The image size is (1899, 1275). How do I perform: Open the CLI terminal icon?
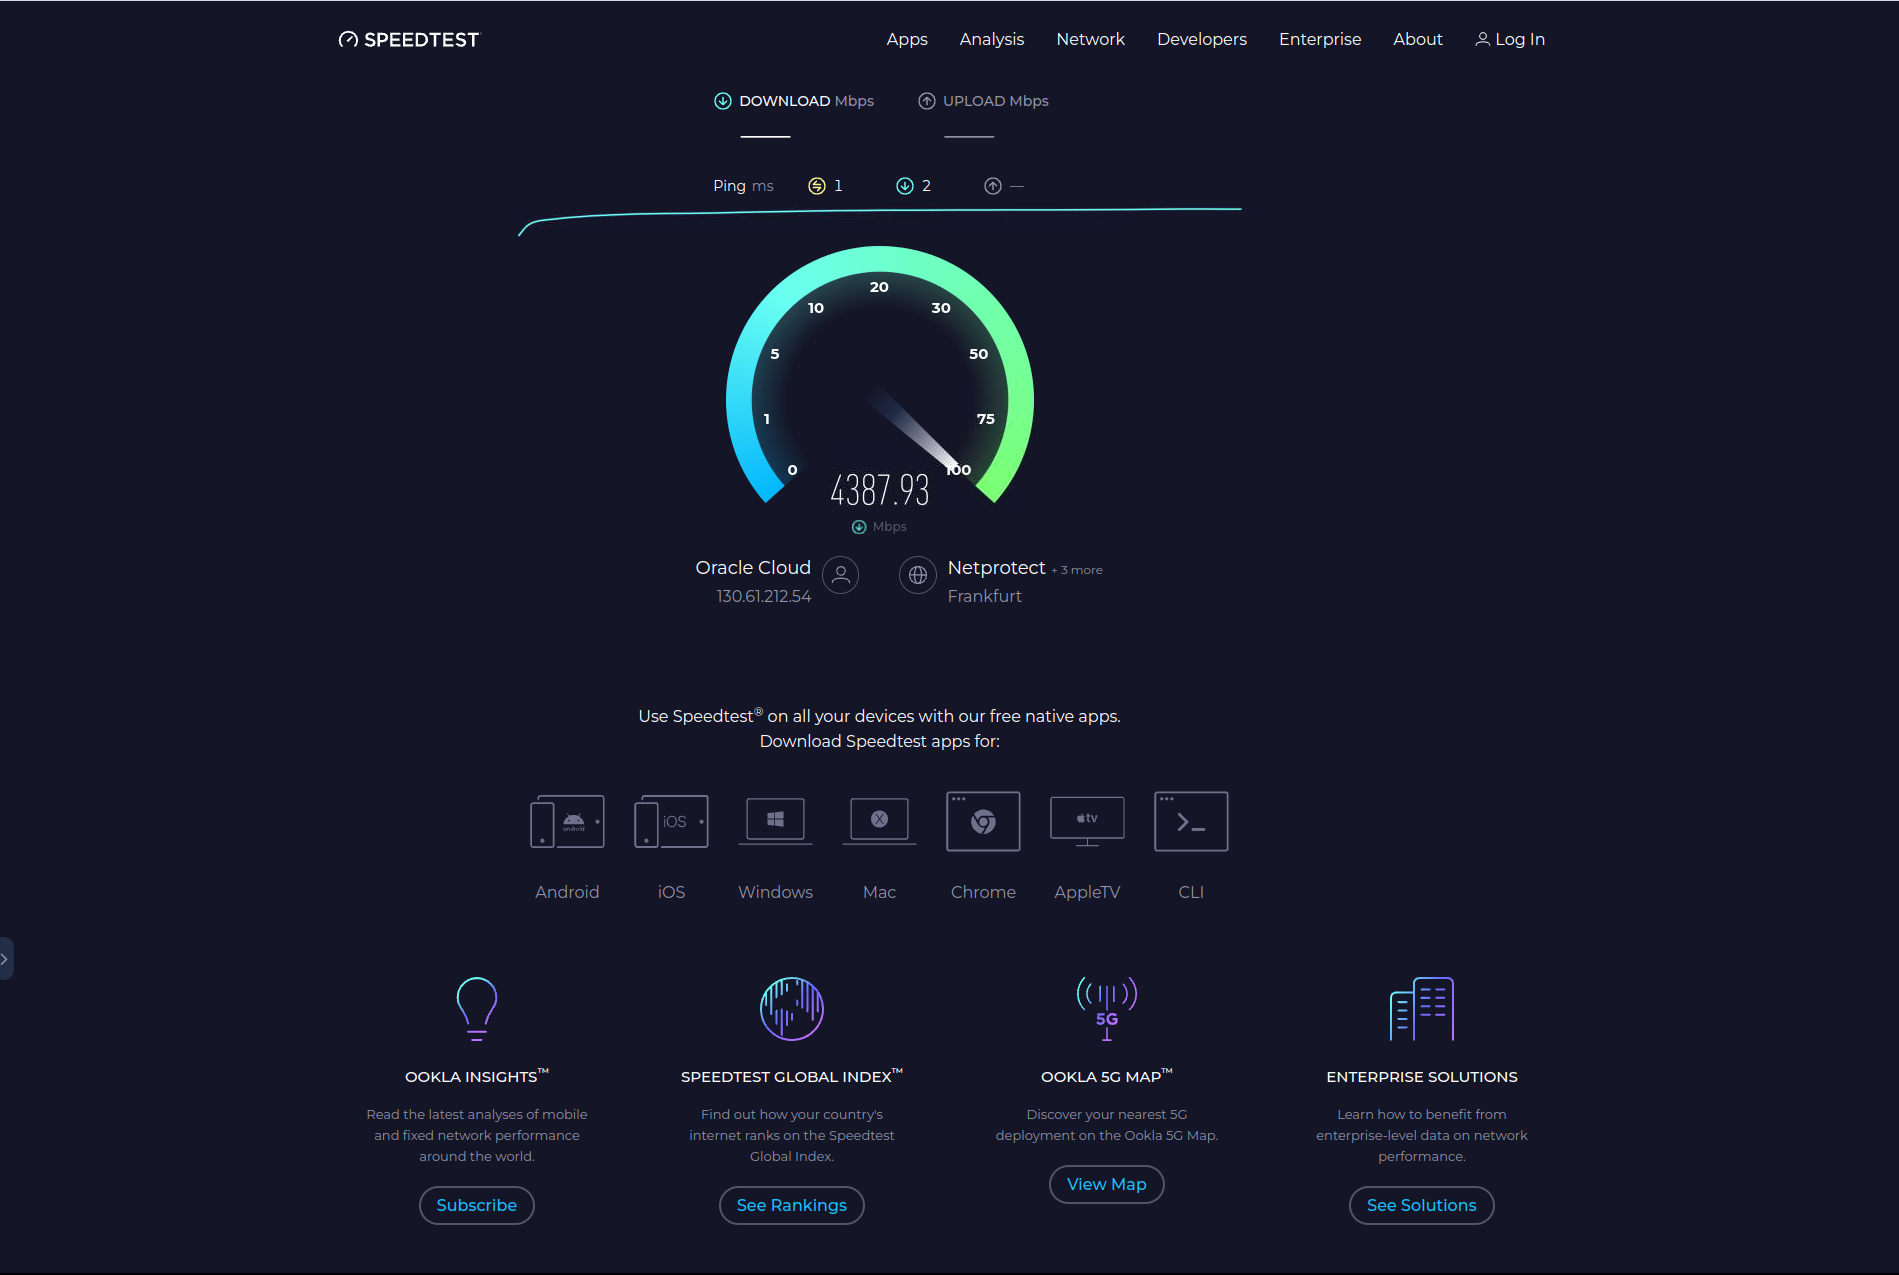click(1191, 821)
